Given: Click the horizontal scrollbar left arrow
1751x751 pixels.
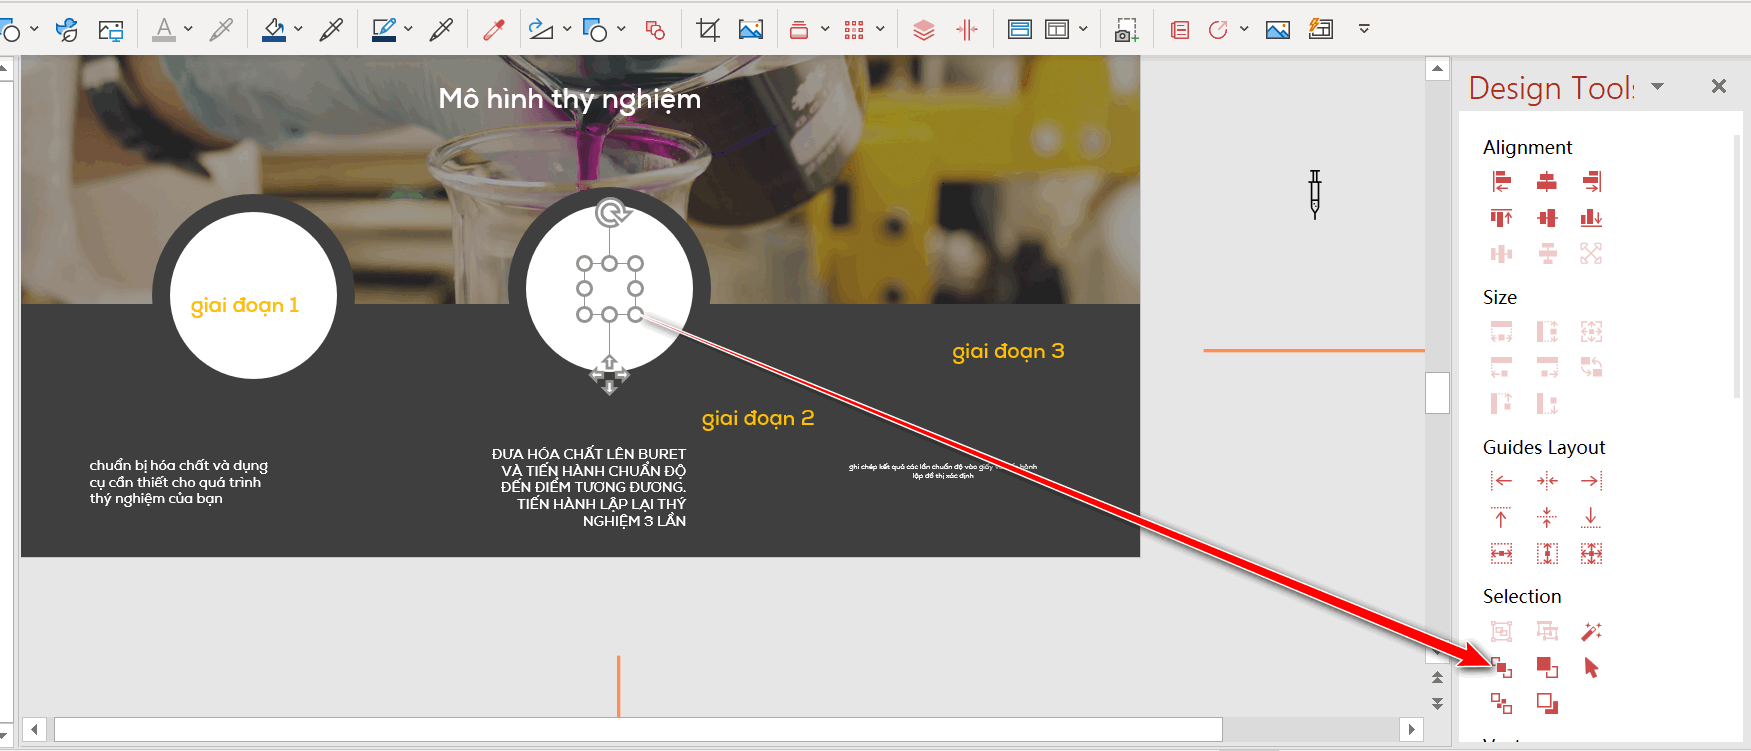Looking at the screenshot, I should pos(35,729).
